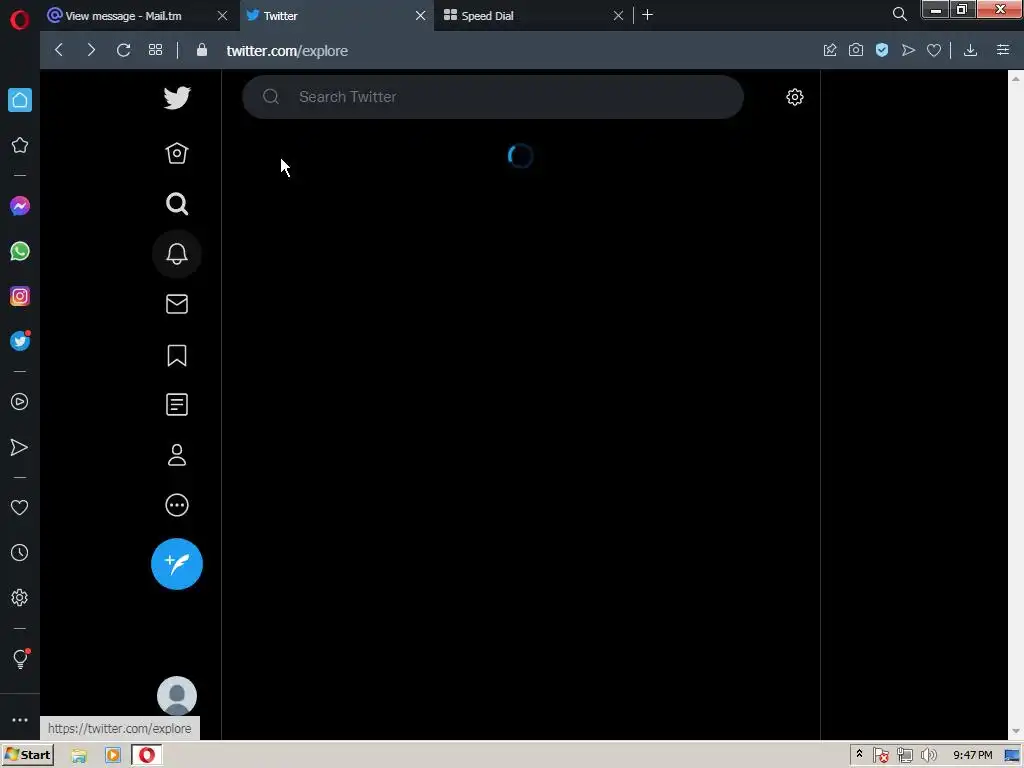Open Messenger in Opera sidebar
Image resolution: width=1024 pixels, height=768 pixels.
pyautogui.click(x=20, y=206)
